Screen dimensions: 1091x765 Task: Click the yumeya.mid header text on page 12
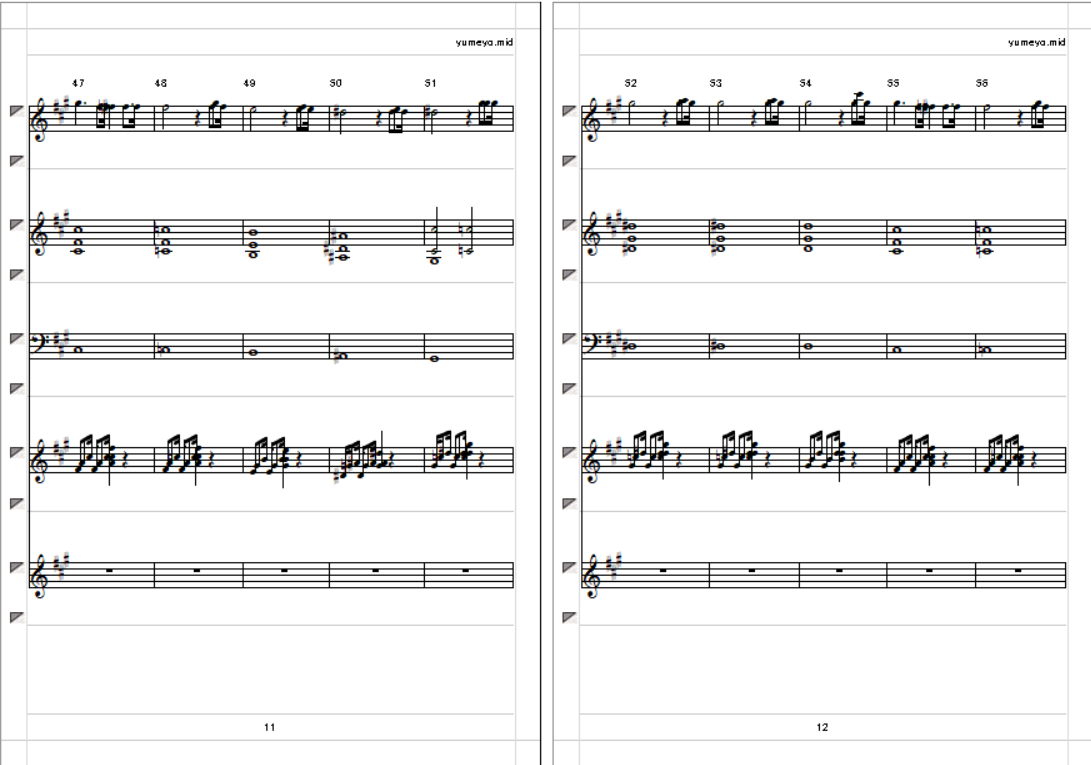click(1037, 42)
